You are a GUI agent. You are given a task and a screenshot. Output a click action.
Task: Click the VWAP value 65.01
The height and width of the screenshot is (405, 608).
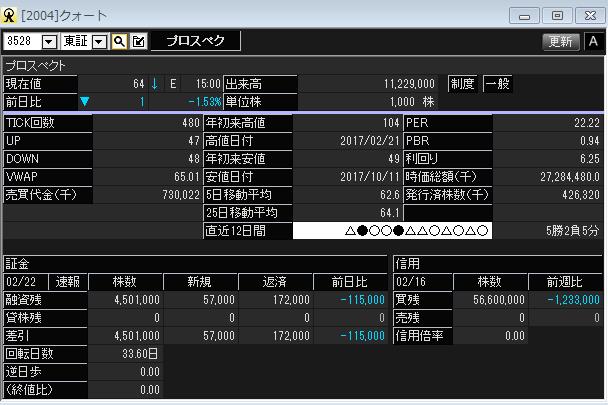[x=187, y=177]
